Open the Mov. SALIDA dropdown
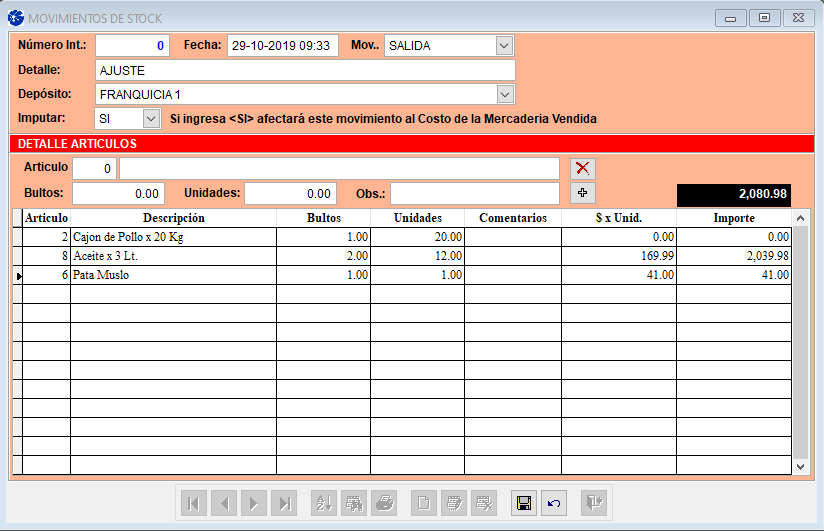824x531 pixels. (x=504, y=46)
